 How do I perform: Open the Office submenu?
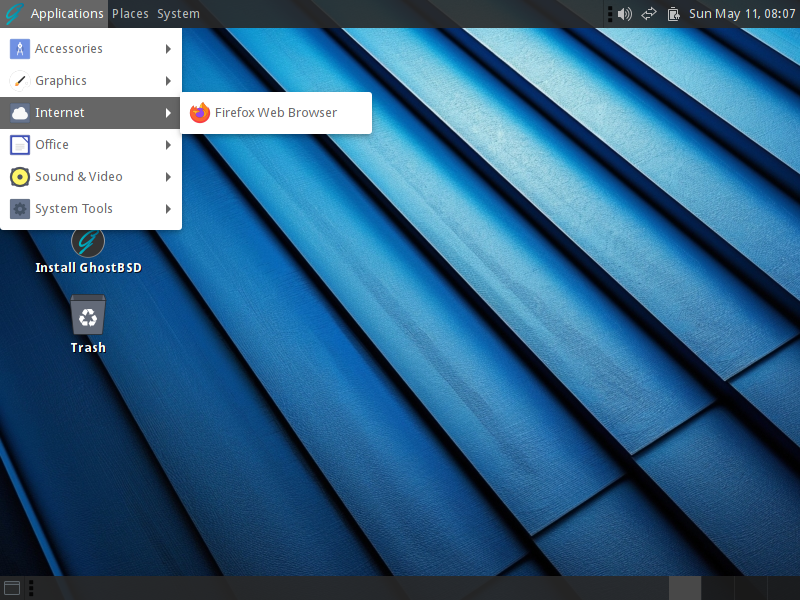91,145
